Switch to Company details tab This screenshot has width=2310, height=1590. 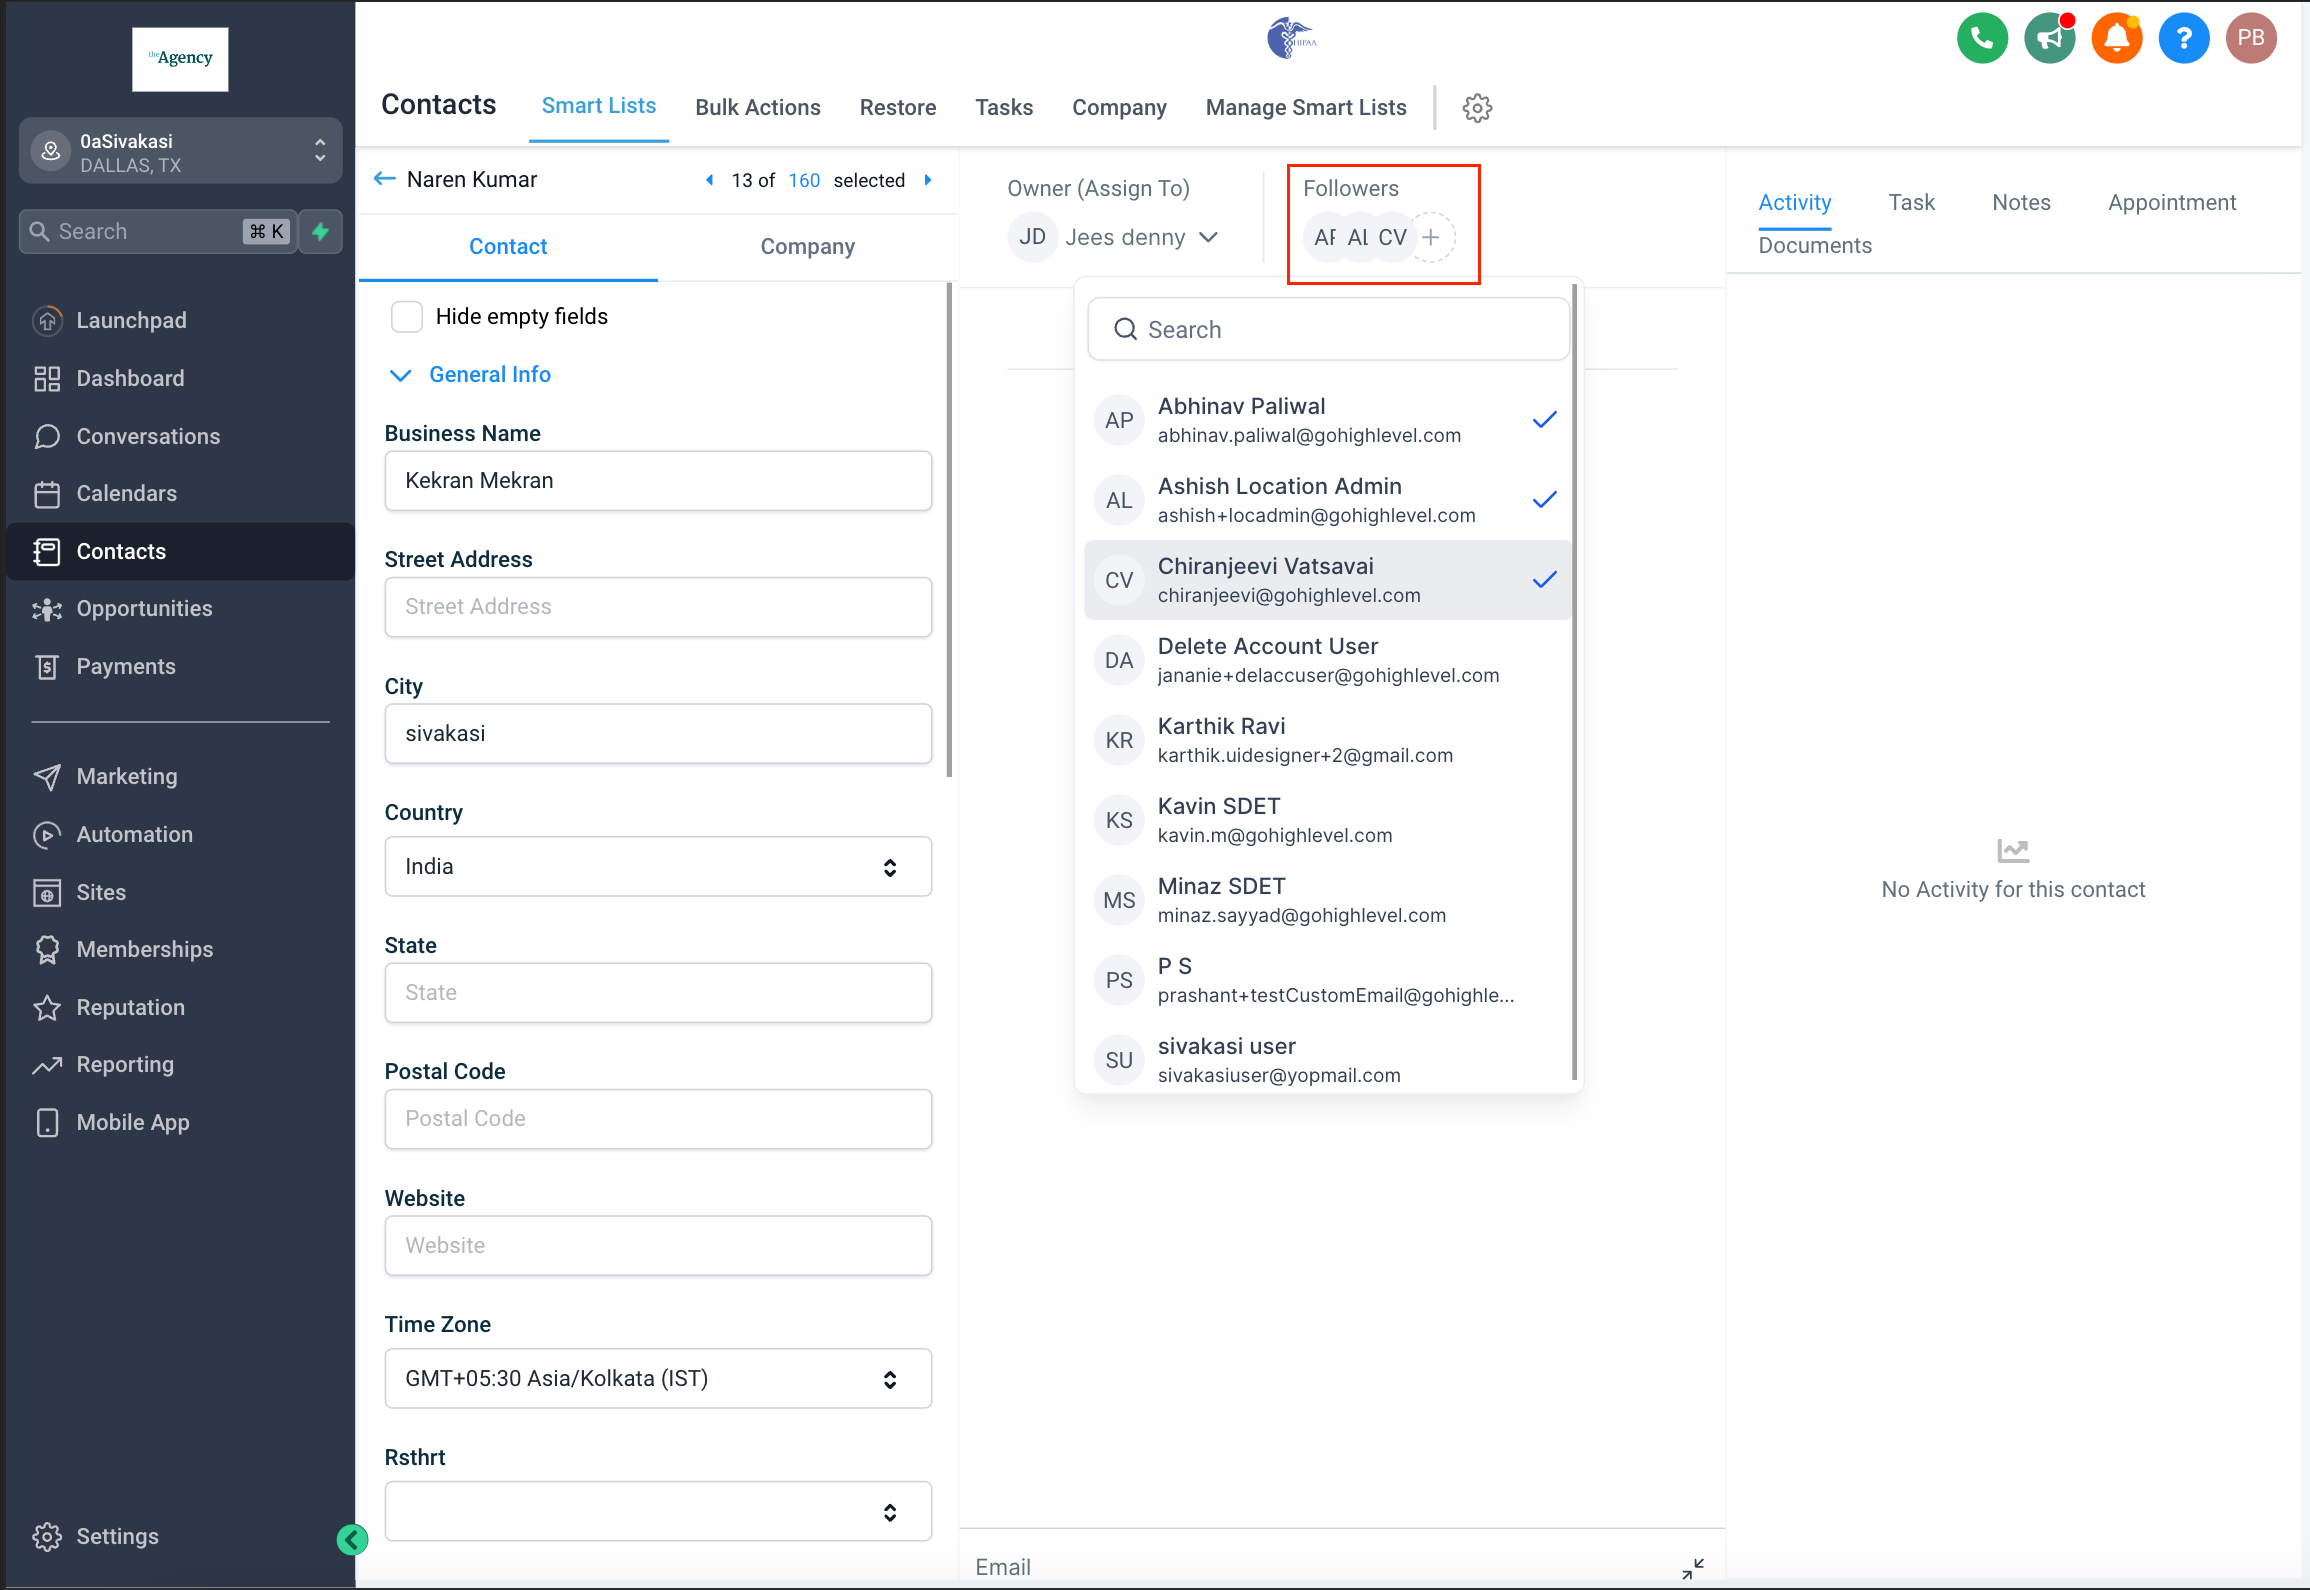click(808, 247)
